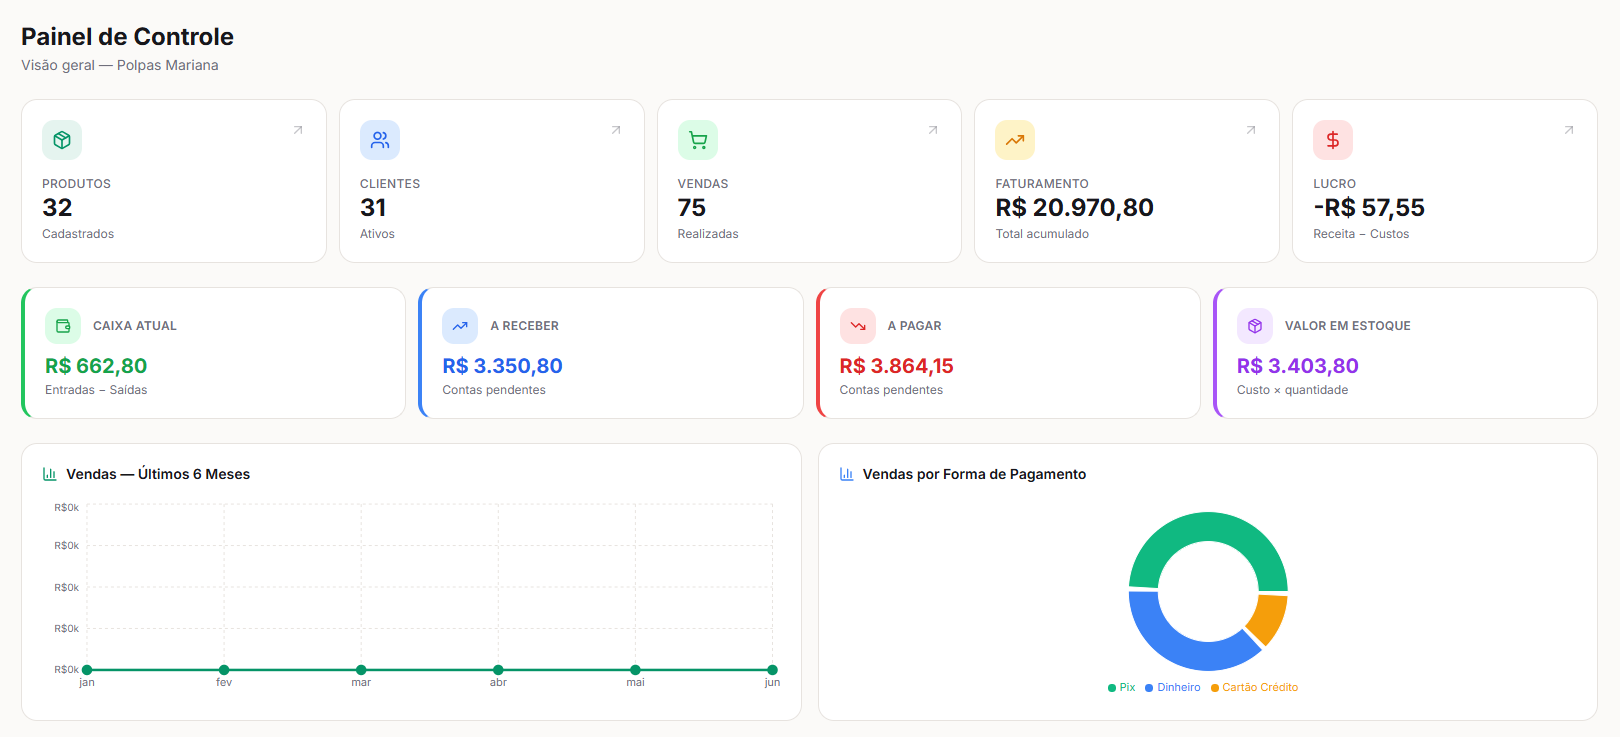
Task: Click the blue trend icon beside A Receber
Action: click(460, 326)
